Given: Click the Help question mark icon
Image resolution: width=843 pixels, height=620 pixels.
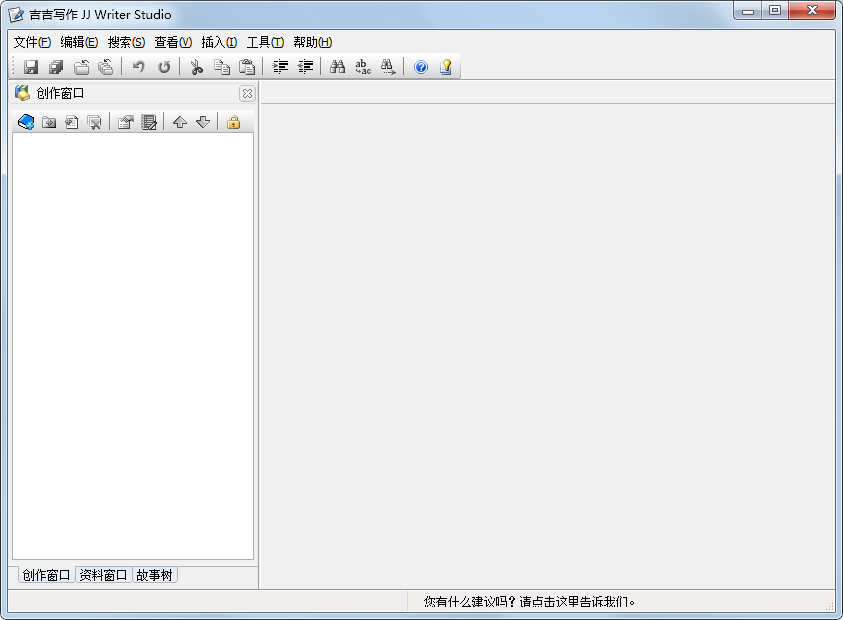Looking at the screenshot, I should (x=420, y=66).
